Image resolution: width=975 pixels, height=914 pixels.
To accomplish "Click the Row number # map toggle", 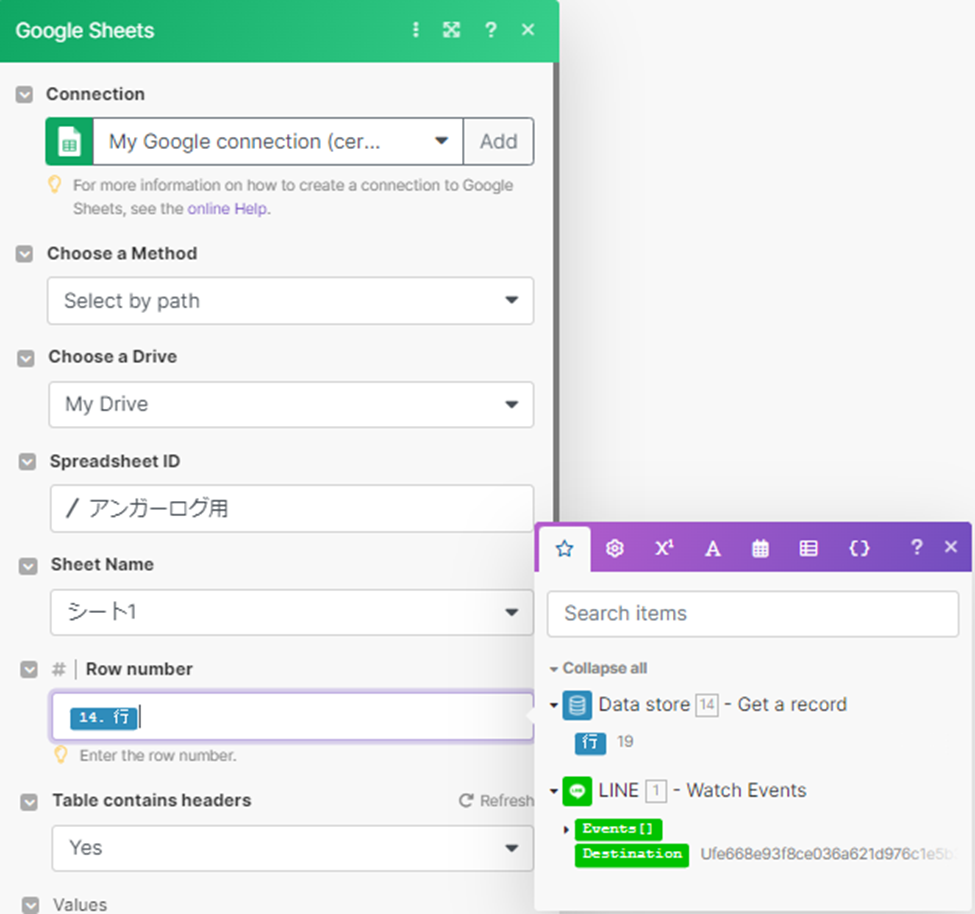I will point(58,670).
